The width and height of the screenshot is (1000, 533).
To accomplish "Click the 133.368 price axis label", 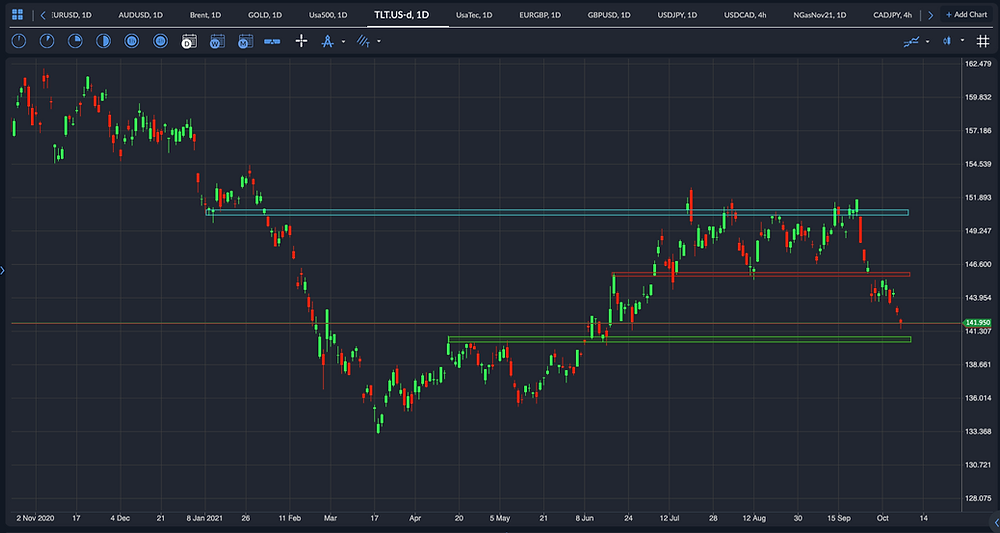I will 980,432.
